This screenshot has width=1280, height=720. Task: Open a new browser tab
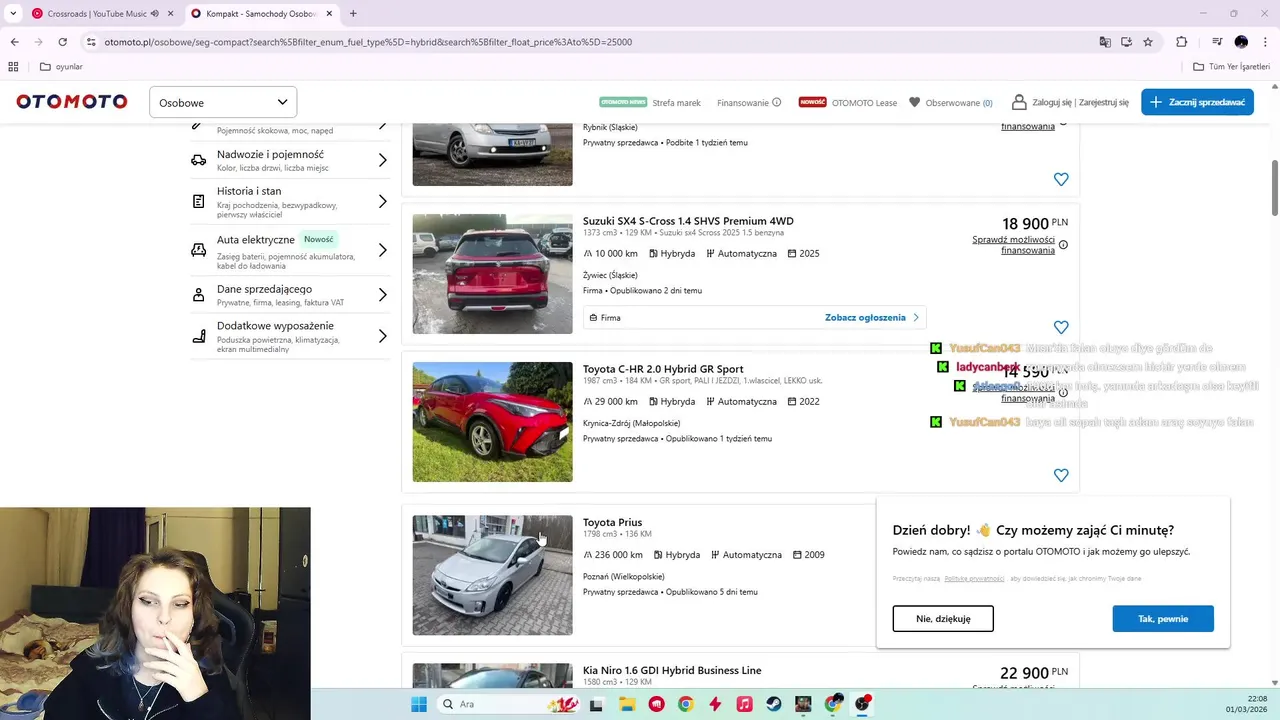[353, 14]
